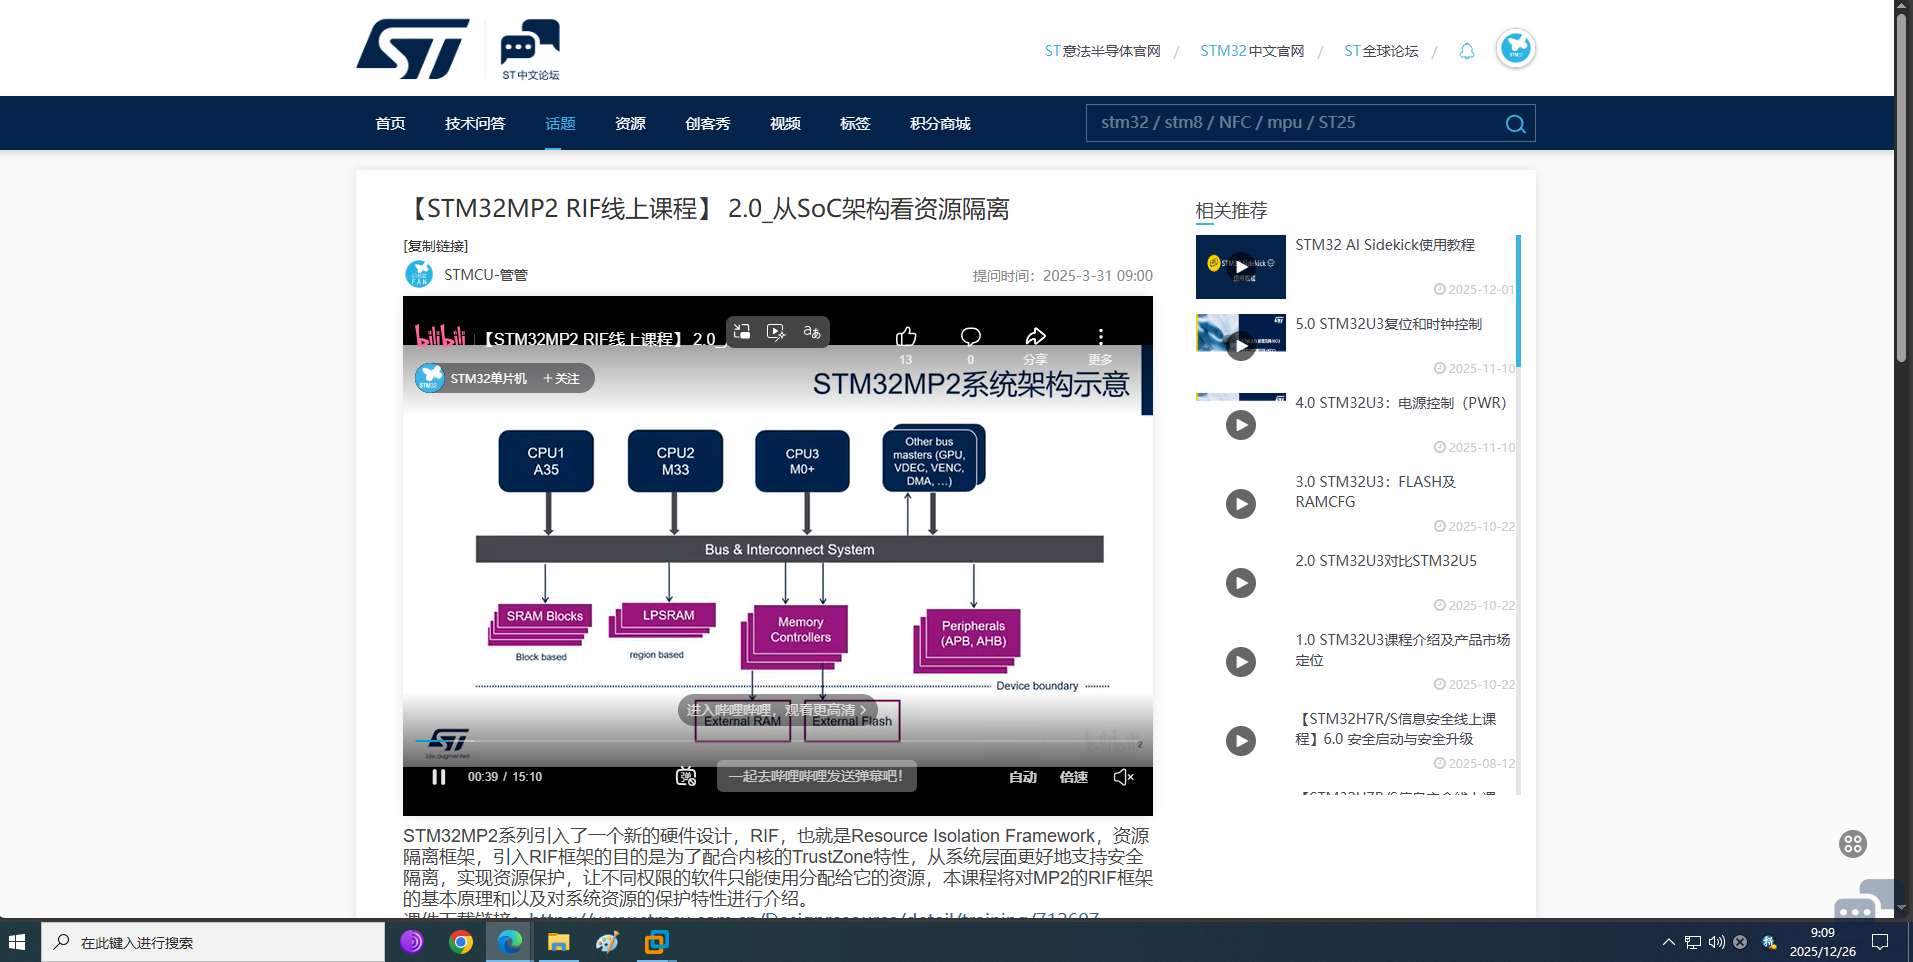Open the notification bell
This screenshot has width=1913, height=962.
click(x=1466, y=51)
